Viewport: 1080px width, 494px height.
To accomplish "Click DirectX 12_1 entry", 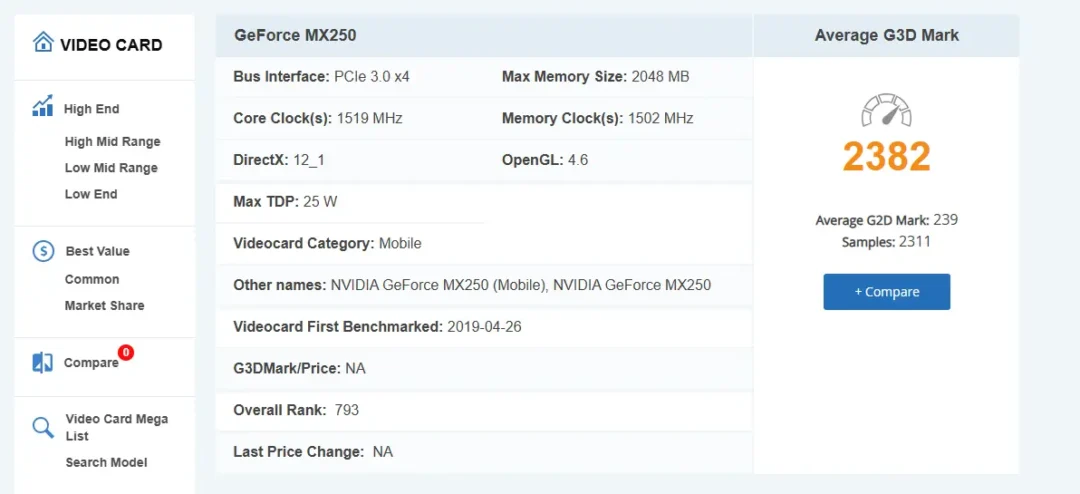I will 279,161.
